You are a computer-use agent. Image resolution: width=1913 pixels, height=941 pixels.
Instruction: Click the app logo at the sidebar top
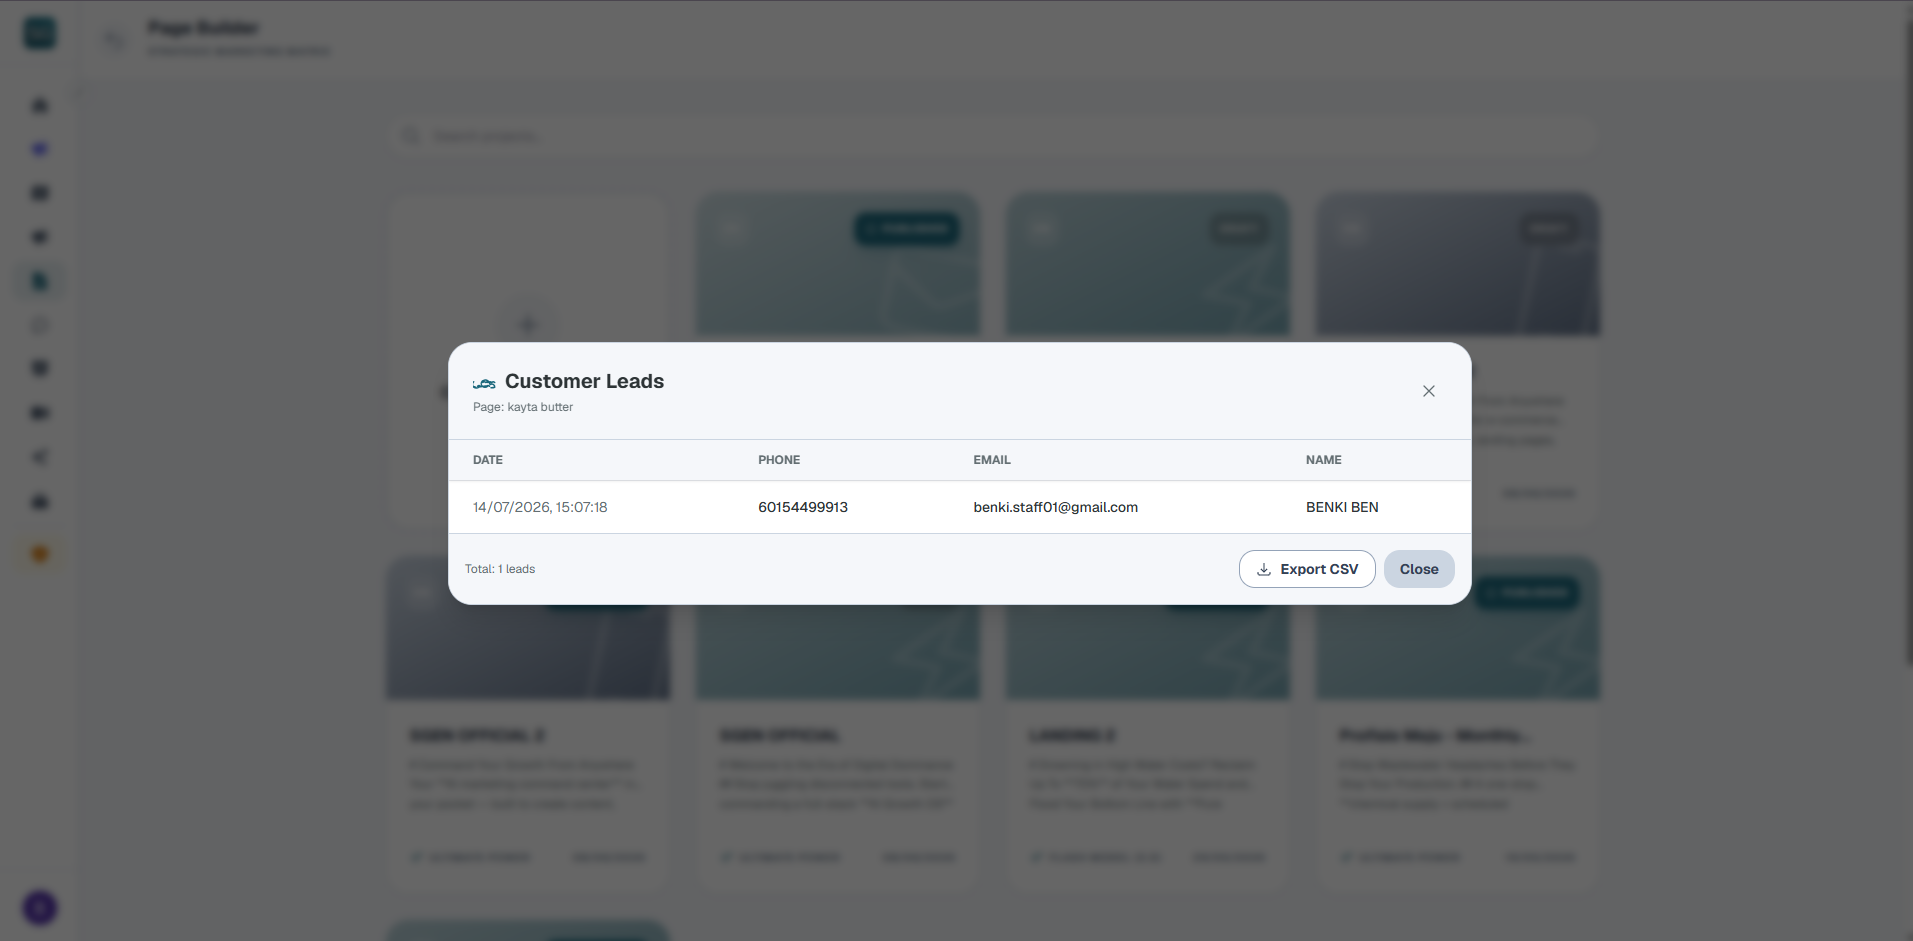pyautogui.click(x=40, y=33)
